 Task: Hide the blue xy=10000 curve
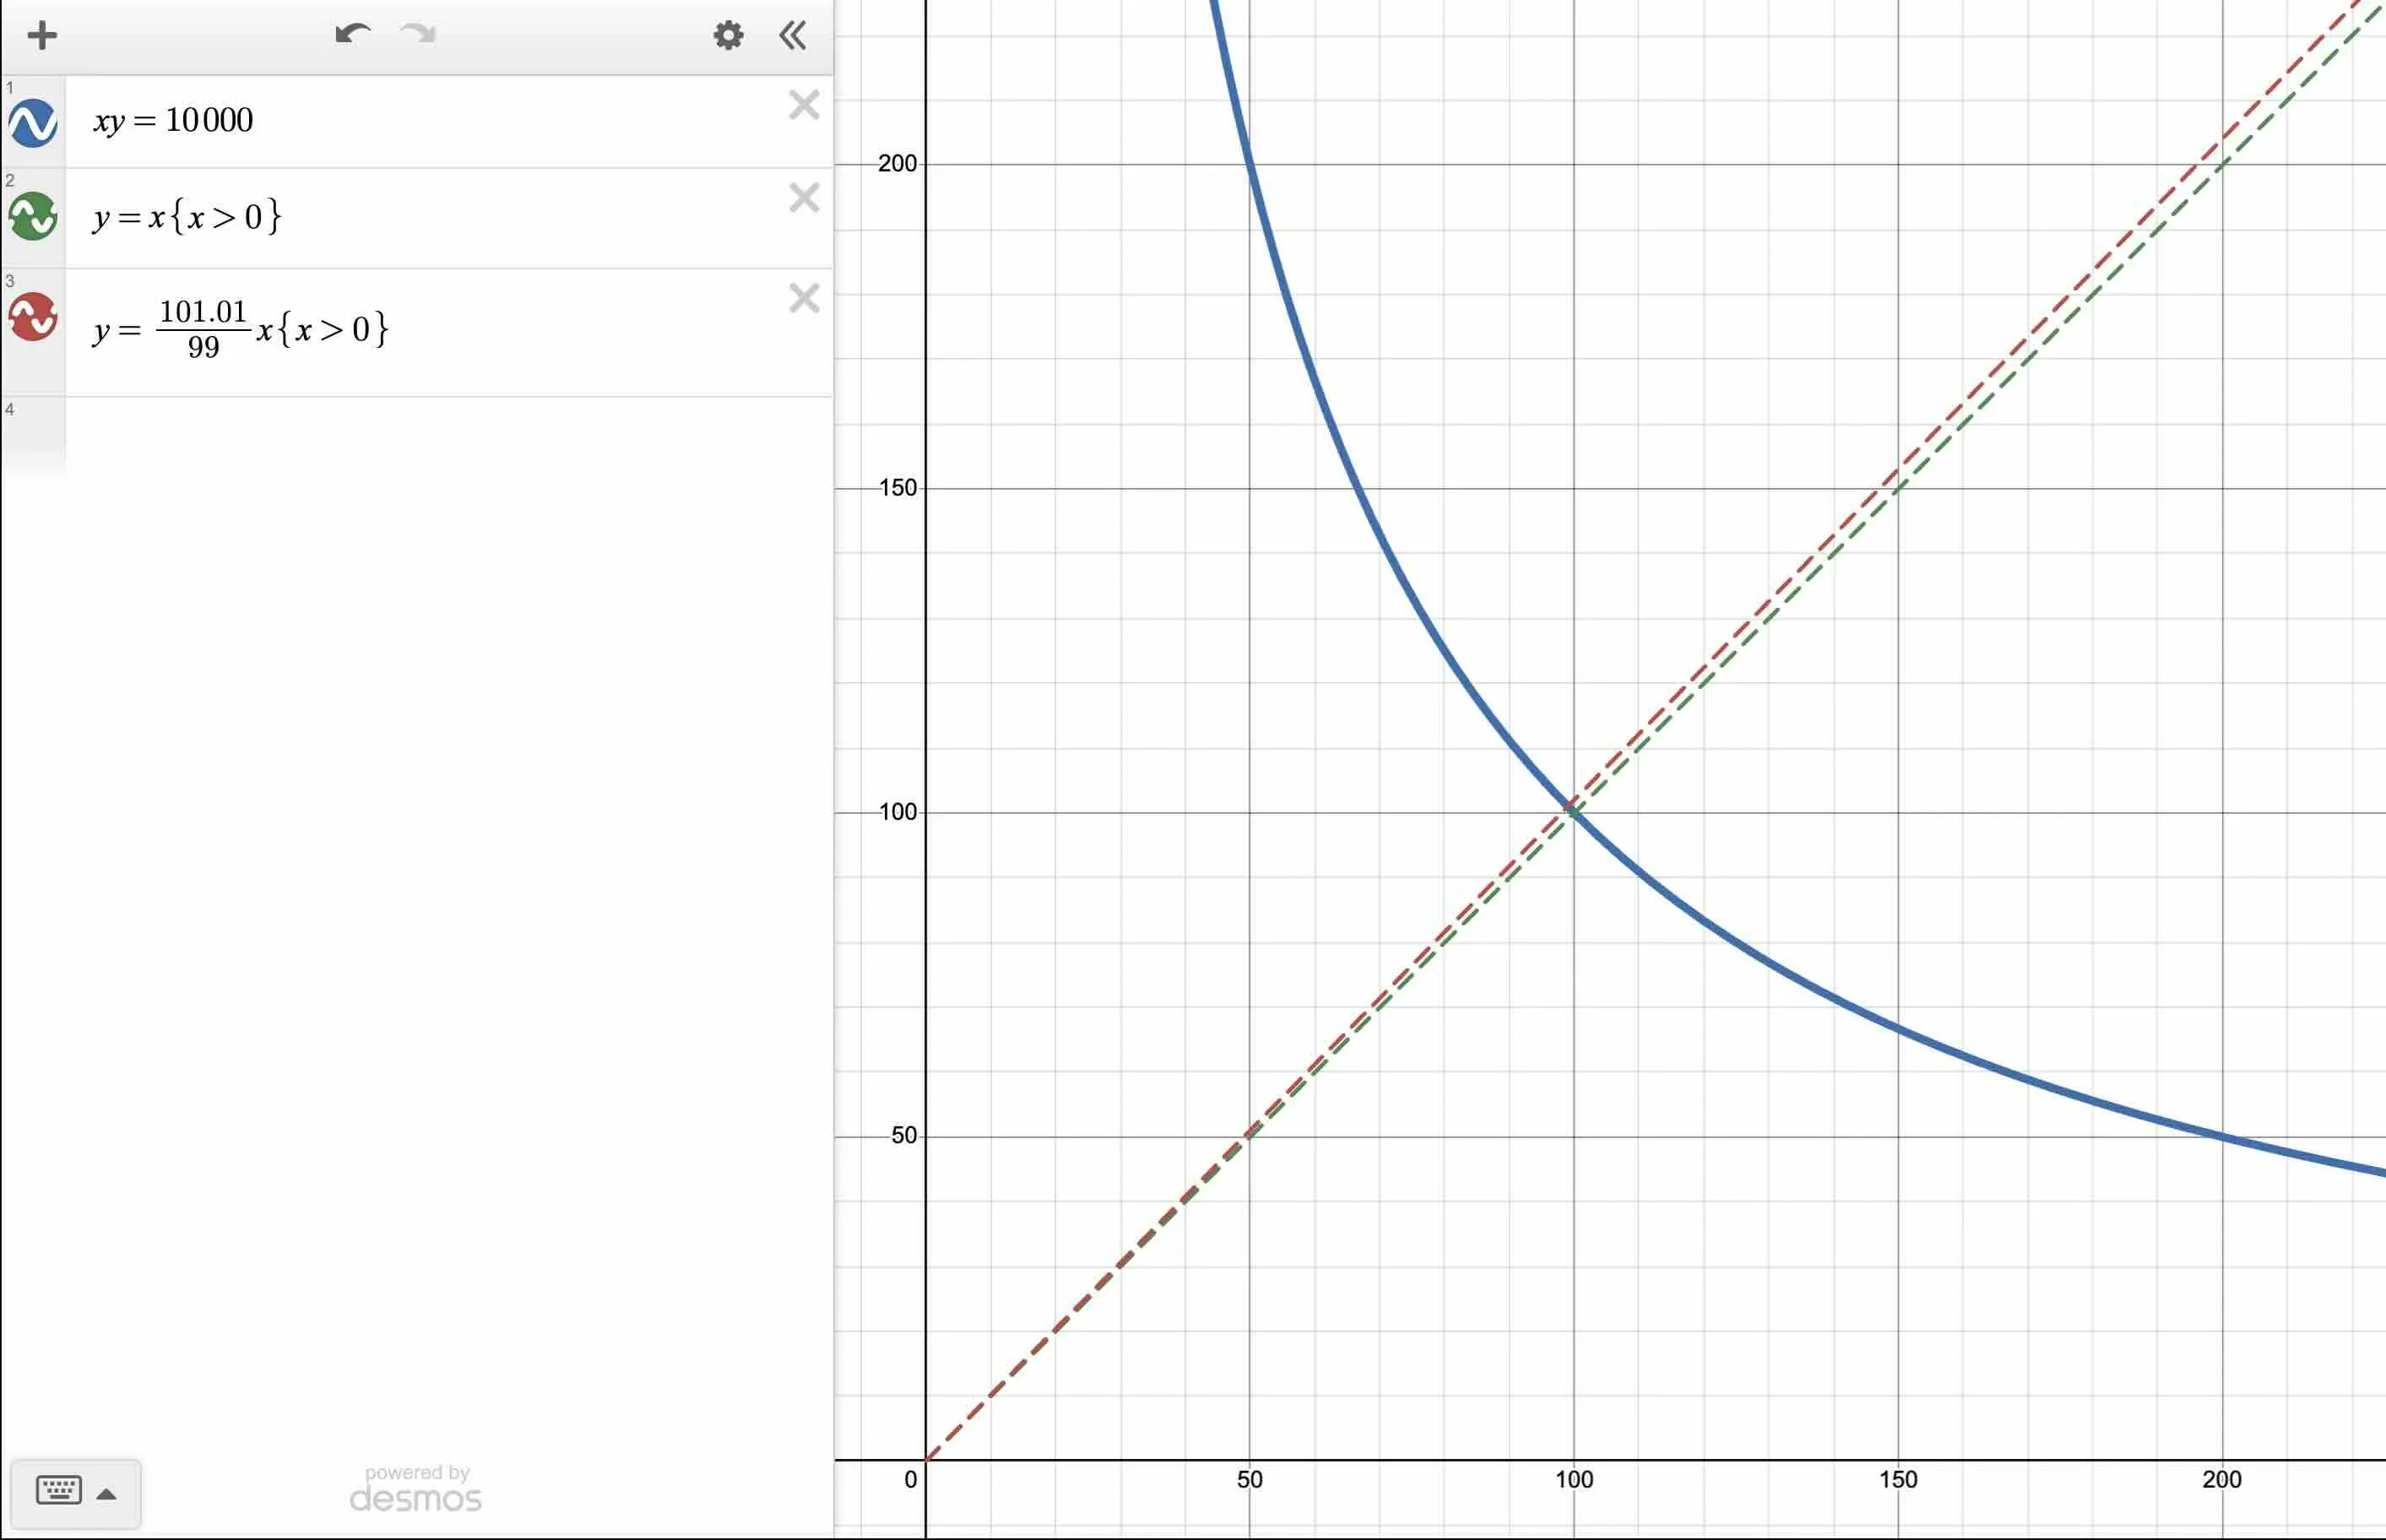(32, 120)
